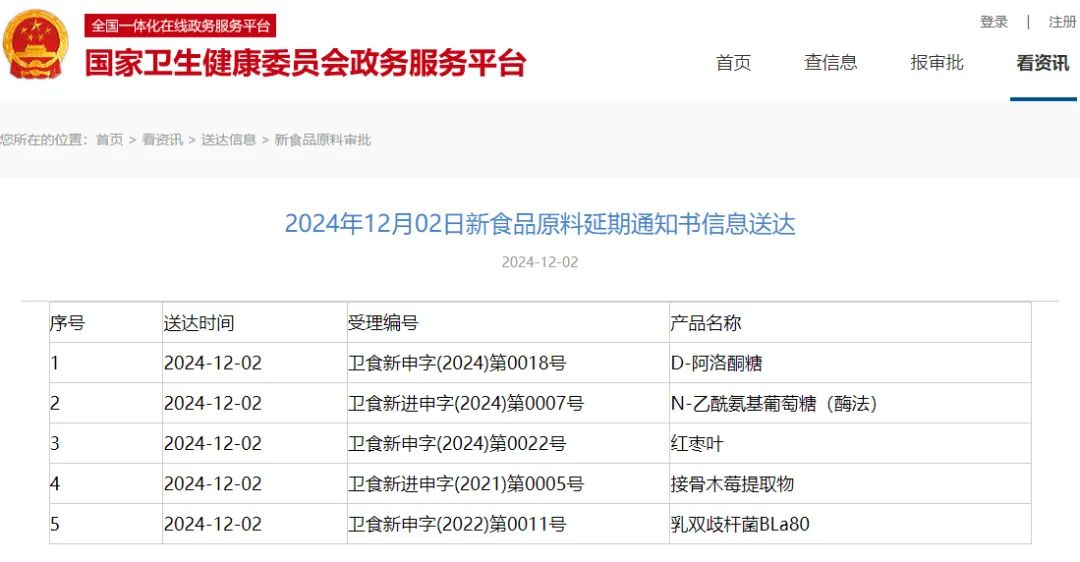The image size is (1080, 562).
Task: Click serial number 1 in the D-阿洛酮糖 row
Action: pos(54,363)
